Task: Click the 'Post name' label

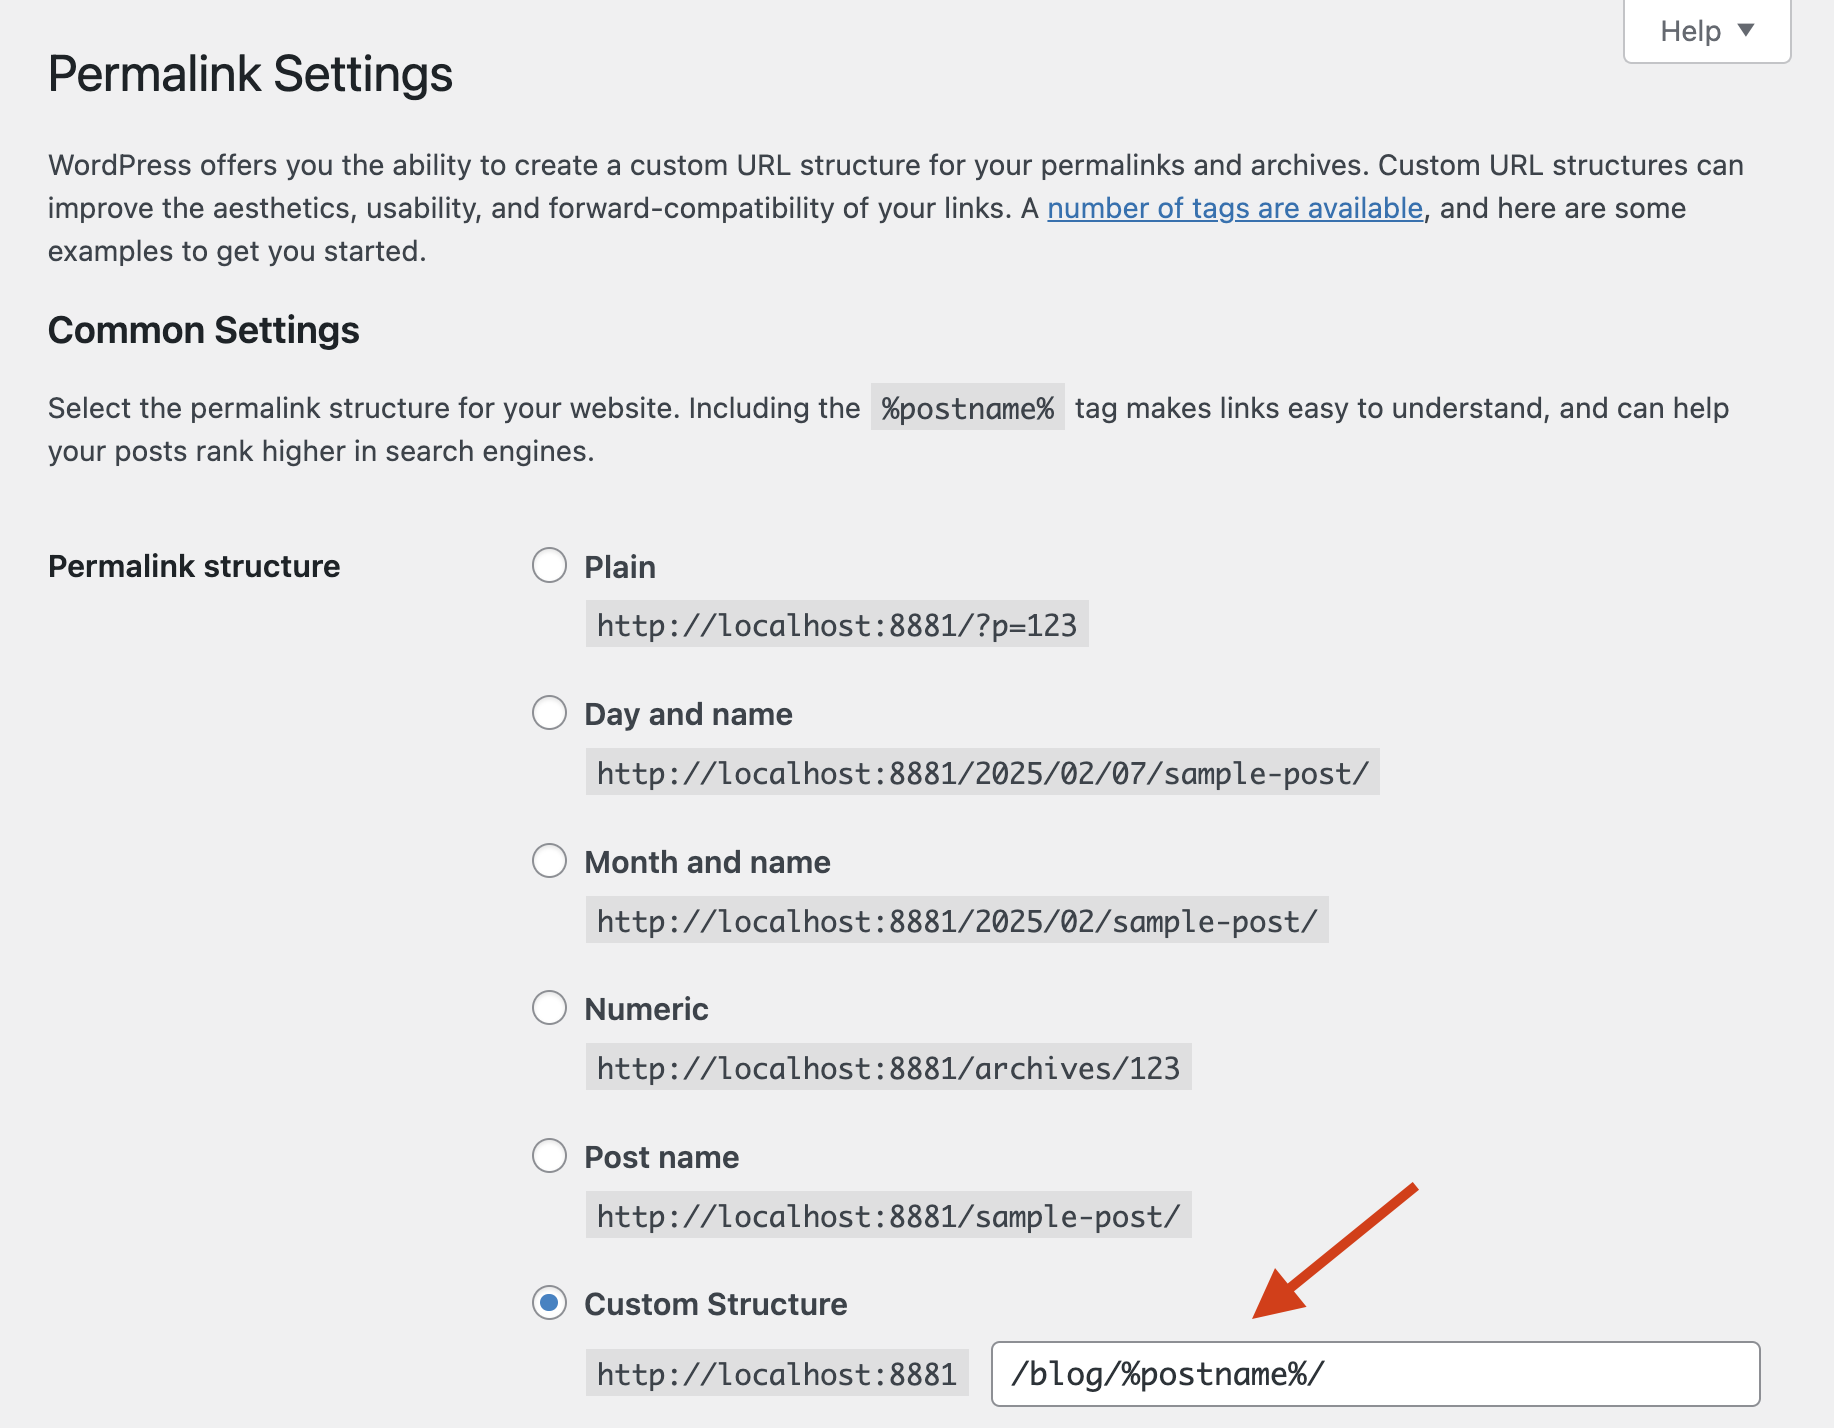Action: pyautogui.click(x=661, y=1157)
